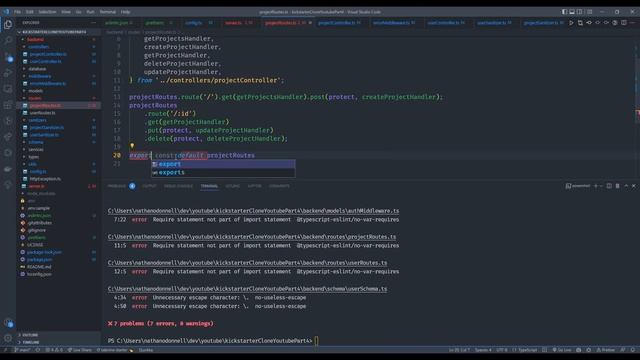This screenshot has width=640, height=360.
Task: Open the File menu
Action: (x=18, y=12)
